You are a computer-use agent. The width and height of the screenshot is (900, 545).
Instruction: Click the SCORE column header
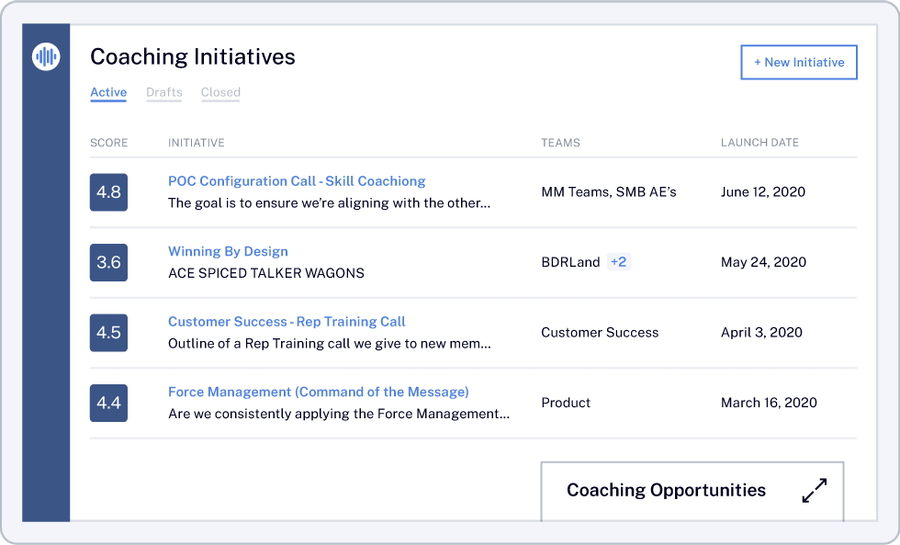(x=109, y=143)
